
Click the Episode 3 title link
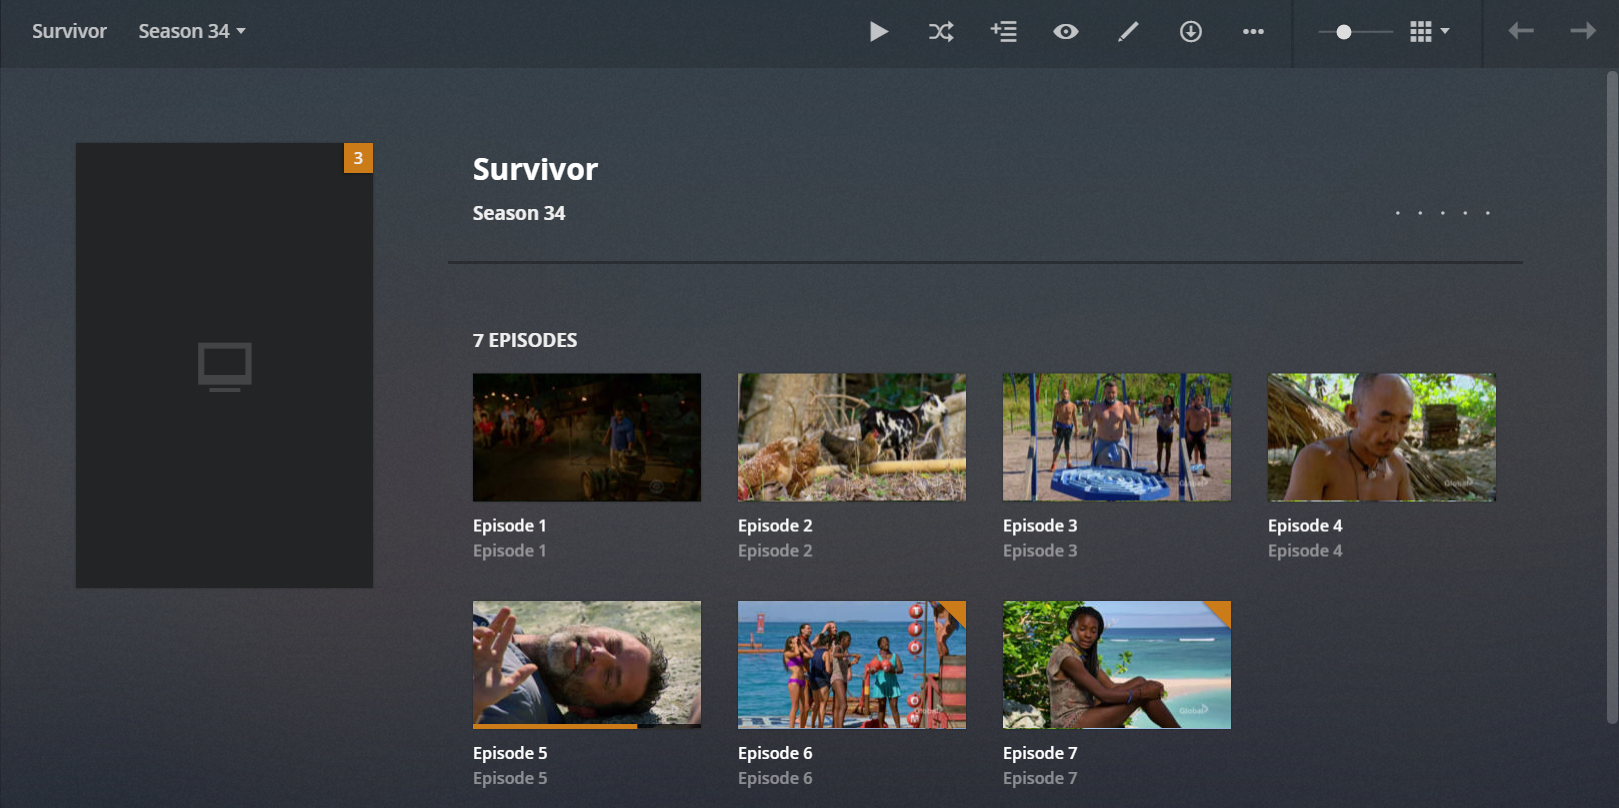1039,526
